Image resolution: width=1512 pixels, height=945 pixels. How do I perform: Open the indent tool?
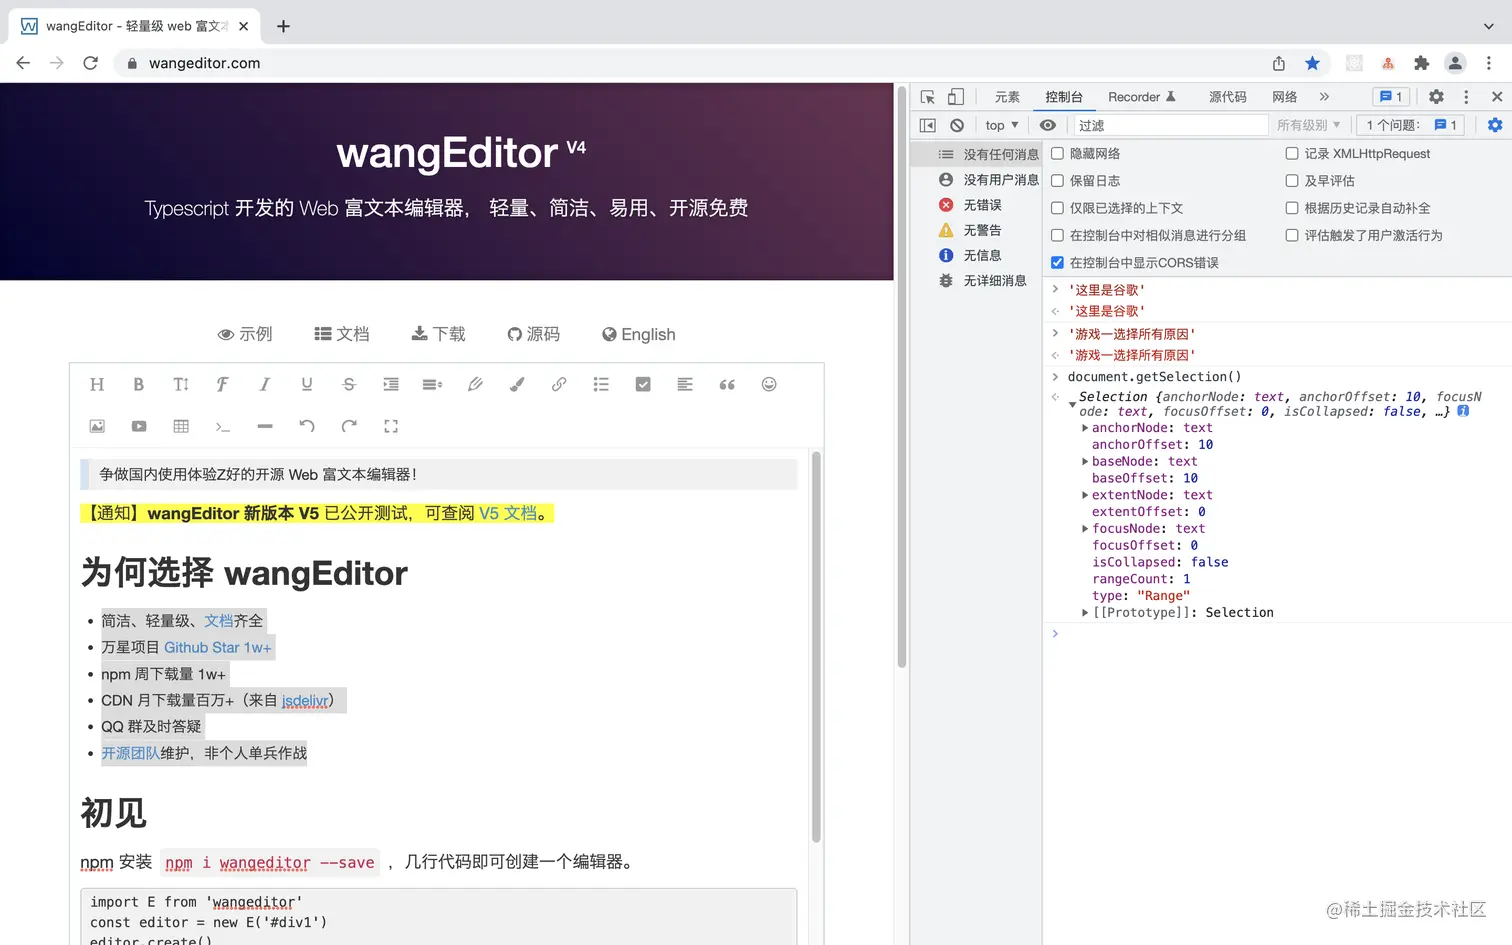[391, 384]
